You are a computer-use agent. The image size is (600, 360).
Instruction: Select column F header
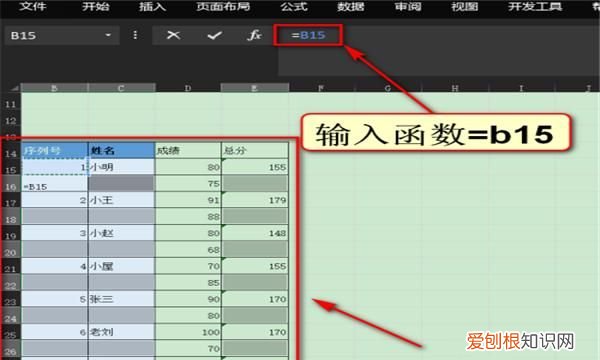321,88
